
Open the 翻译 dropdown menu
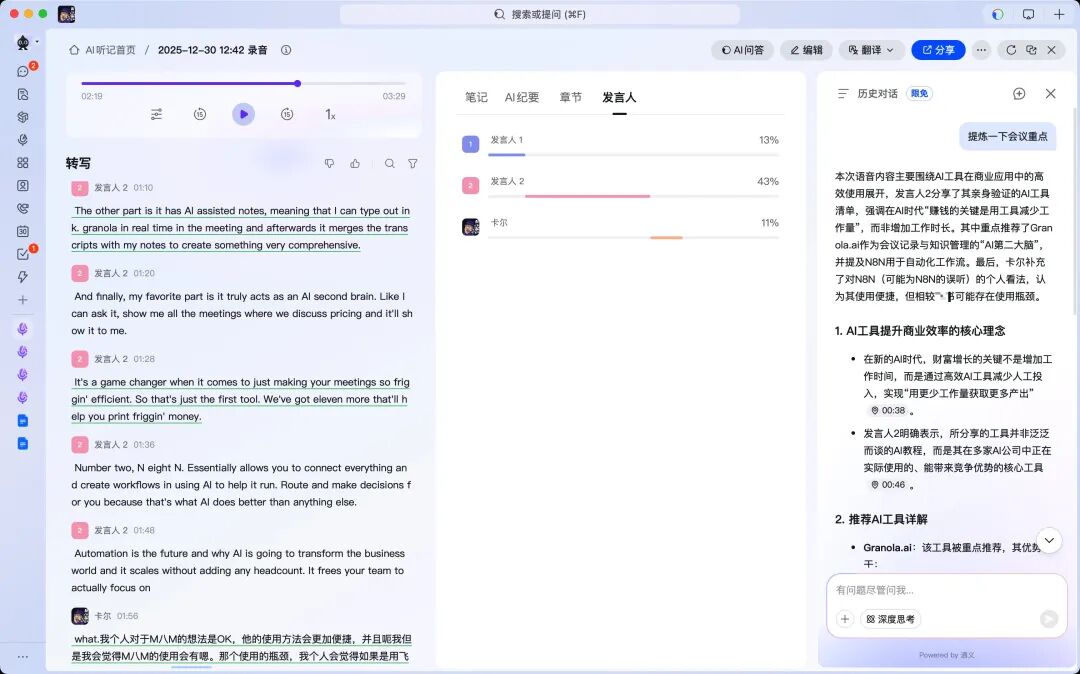click(x=869, y=49)
